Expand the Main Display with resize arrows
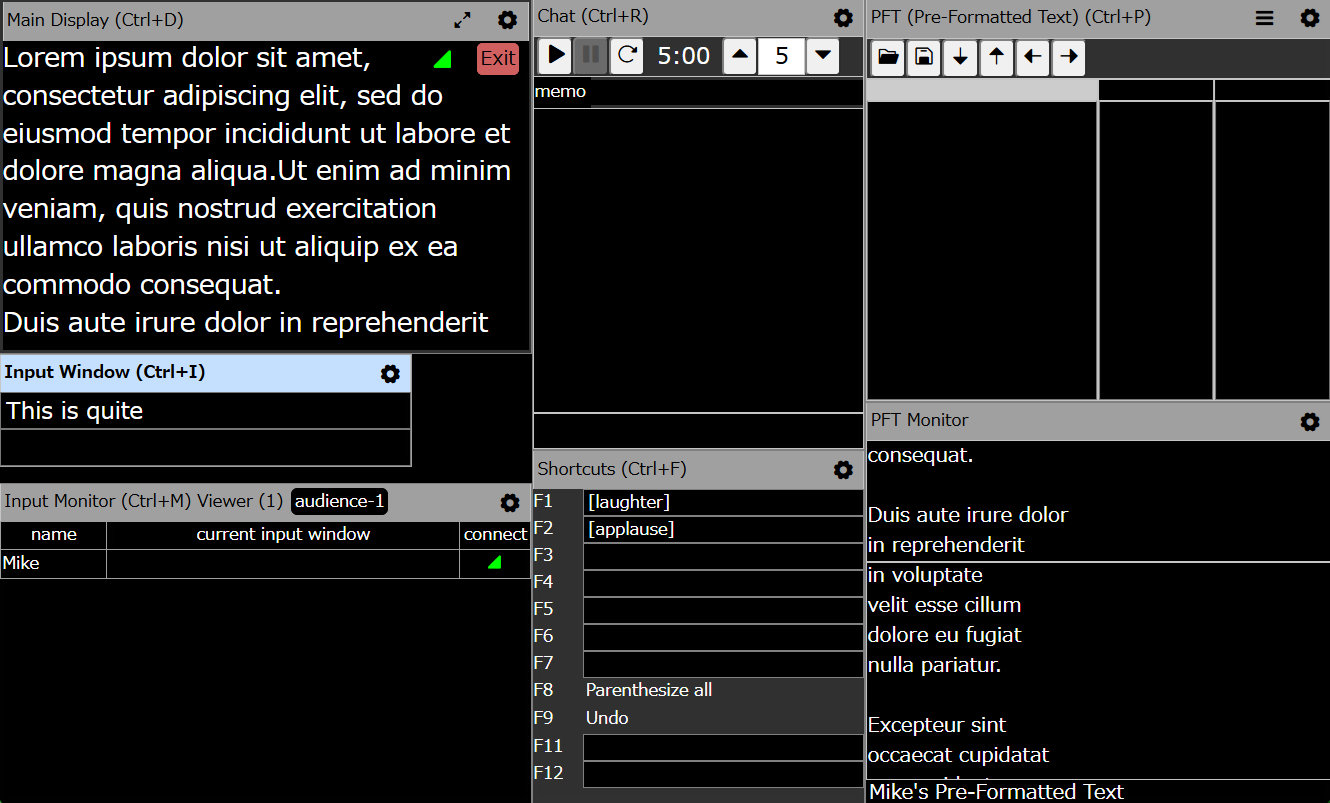 (x=462, y=19)
